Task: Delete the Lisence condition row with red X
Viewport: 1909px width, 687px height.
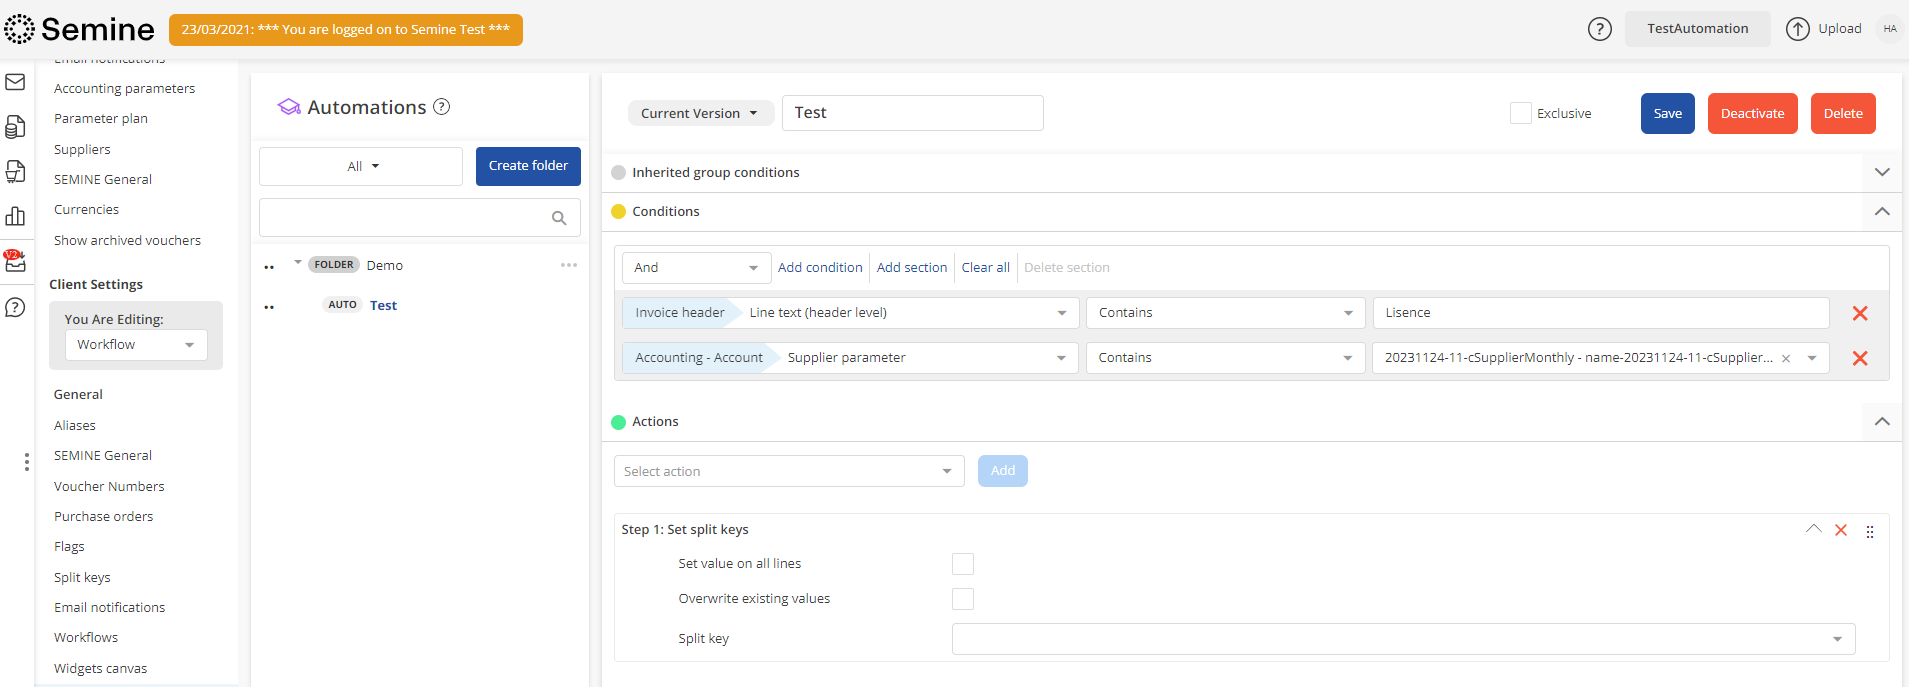Action: pos(1859,313)
